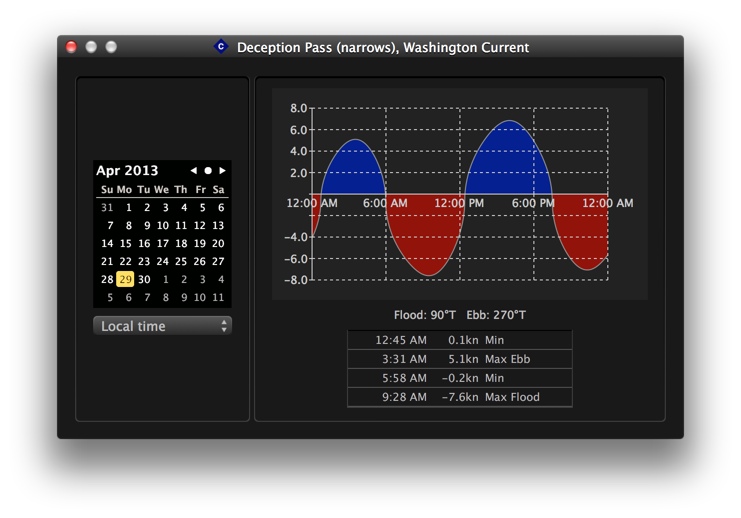Click the '6:00 PM' chart axis label
This screenshot has width=741, height=518.
coord(533,203)
